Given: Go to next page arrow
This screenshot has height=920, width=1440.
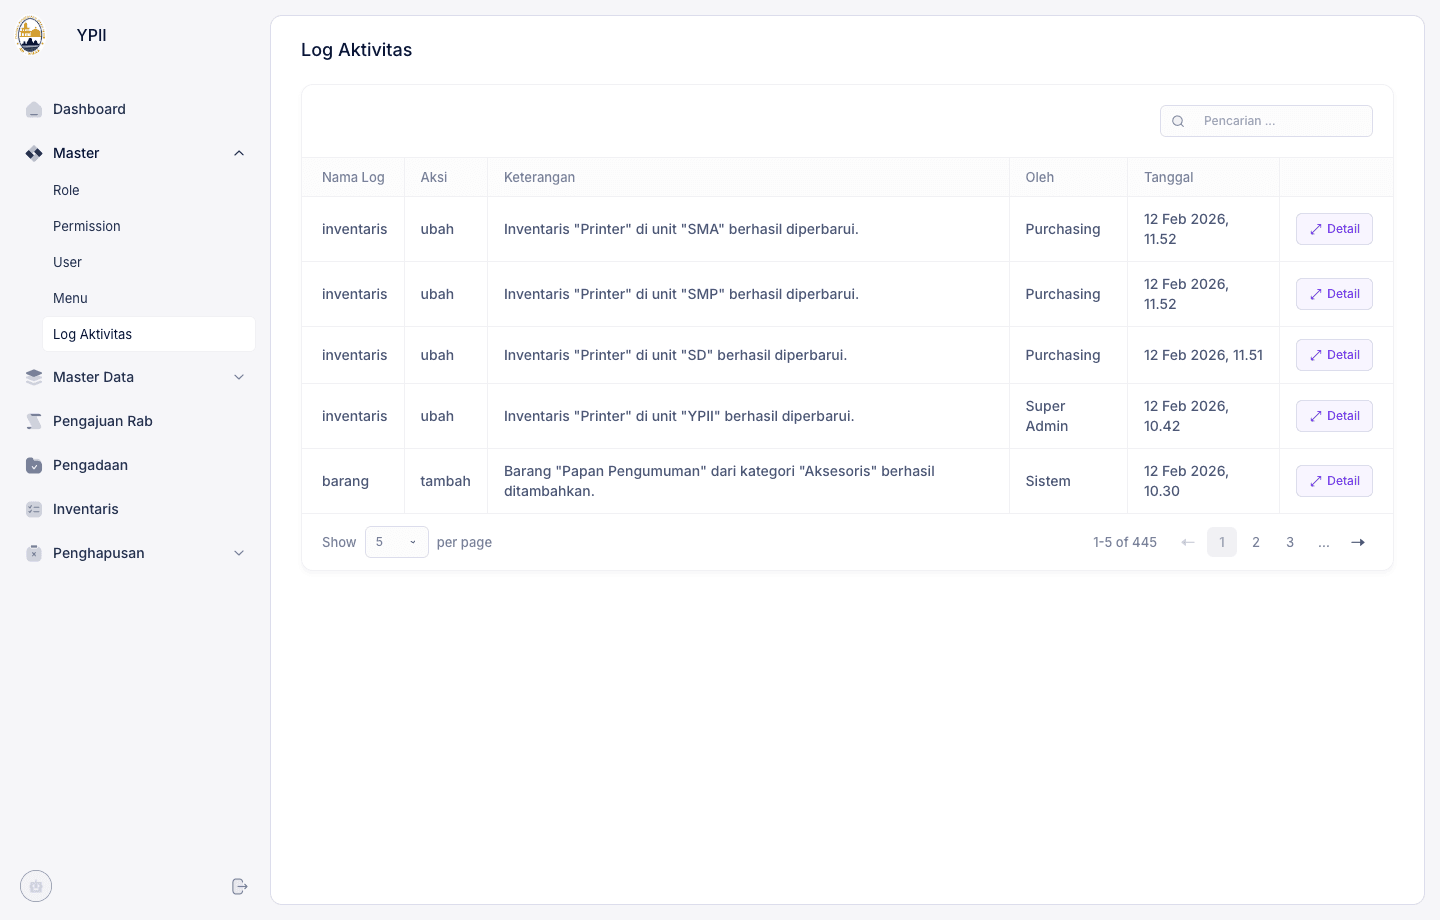Looking at the screenshot, I should coord(1358,542).
